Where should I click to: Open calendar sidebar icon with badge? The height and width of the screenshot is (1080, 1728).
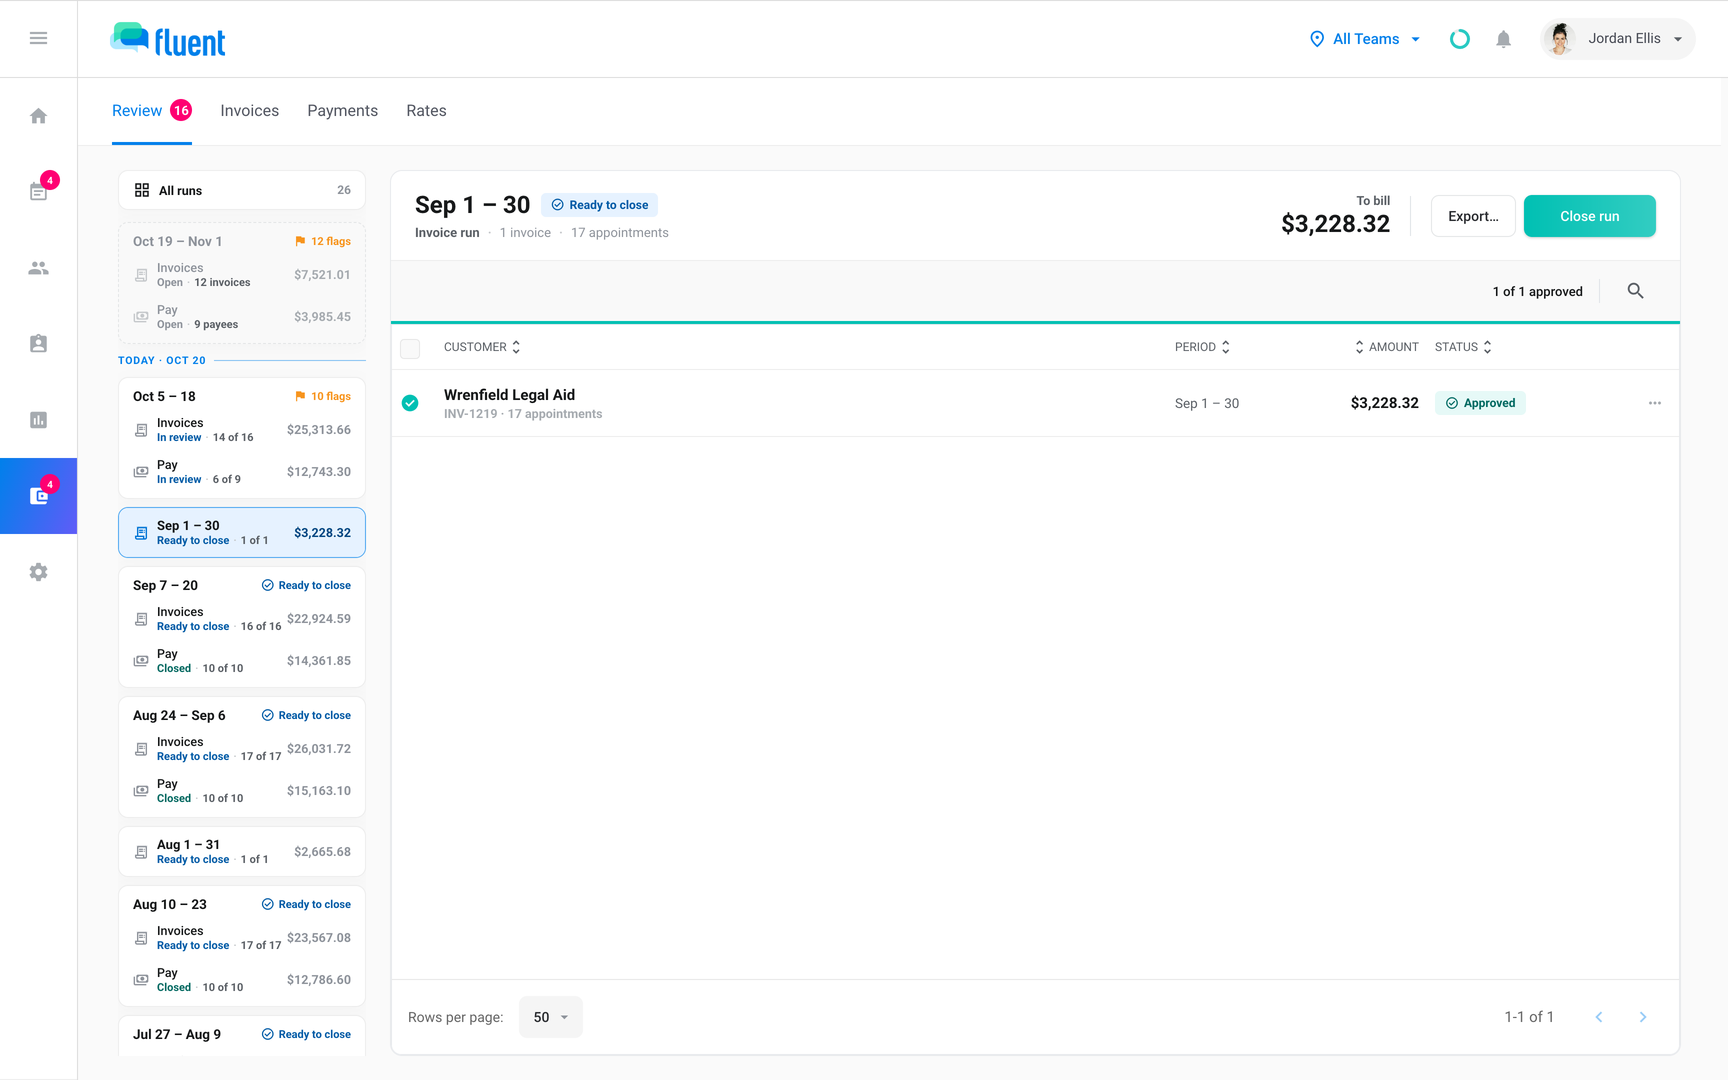point(38,191)
